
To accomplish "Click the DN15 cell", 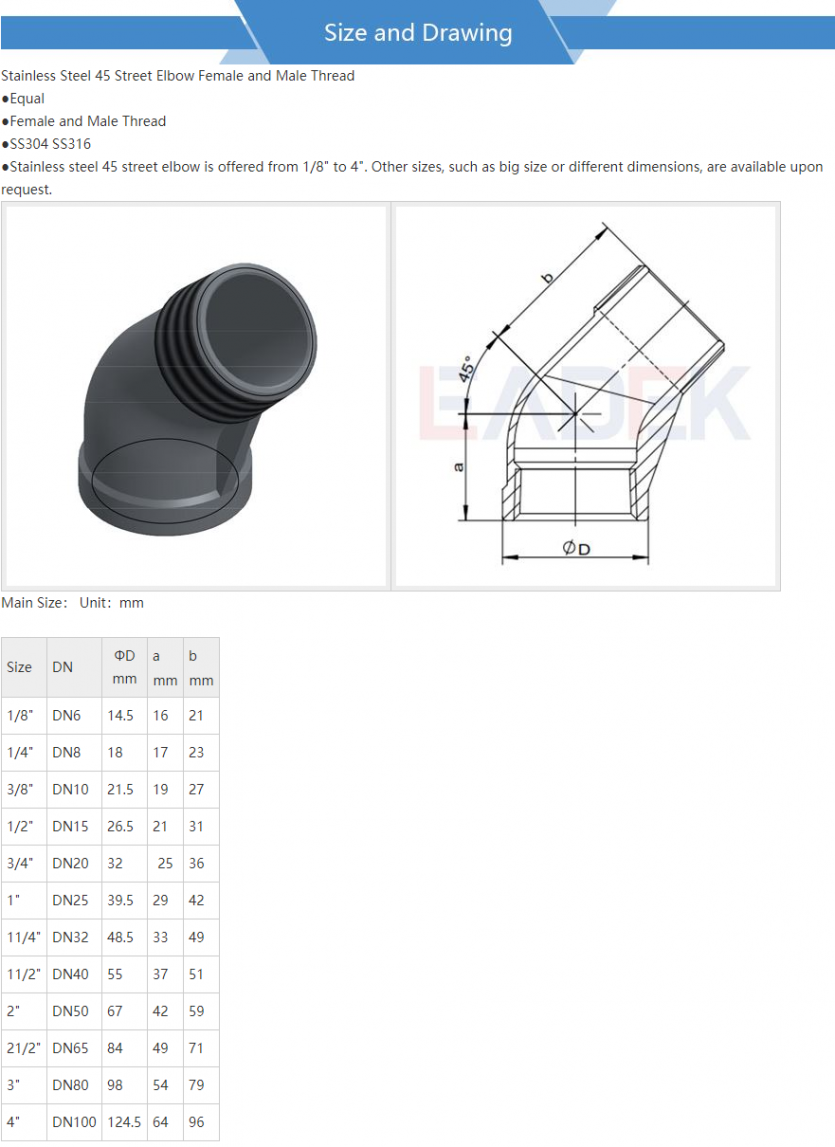I will tap(74, 827).
